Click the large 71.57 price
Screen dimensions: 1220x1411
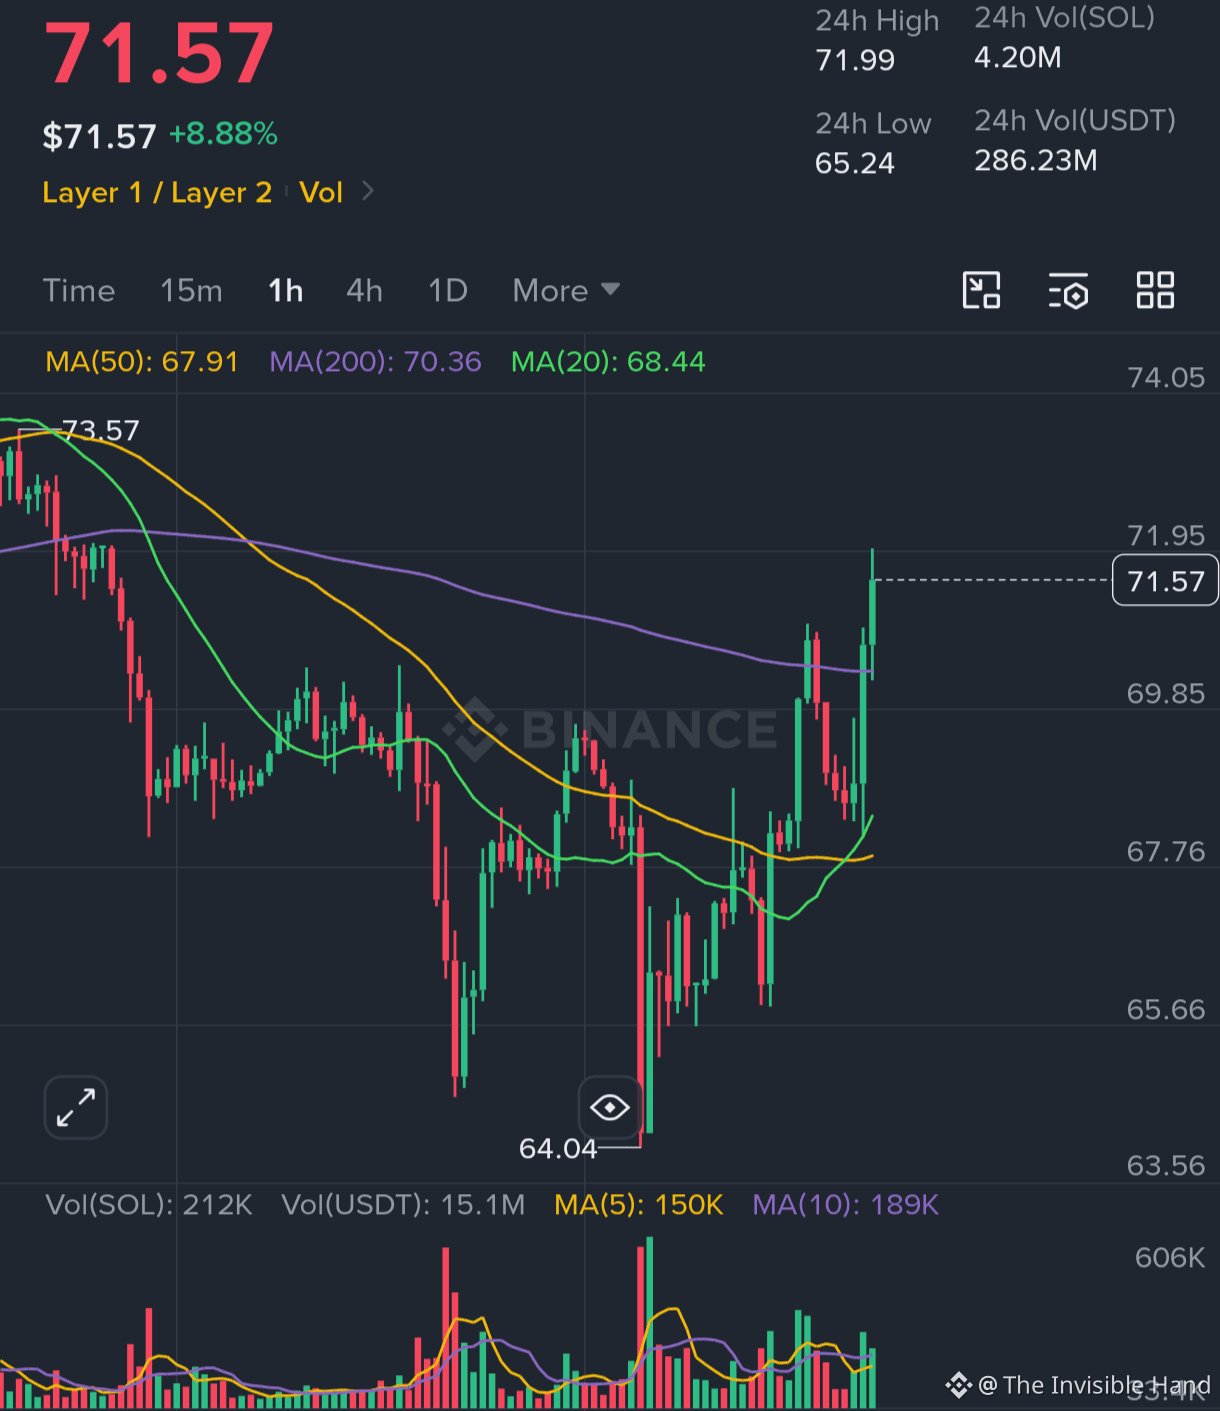159,53
